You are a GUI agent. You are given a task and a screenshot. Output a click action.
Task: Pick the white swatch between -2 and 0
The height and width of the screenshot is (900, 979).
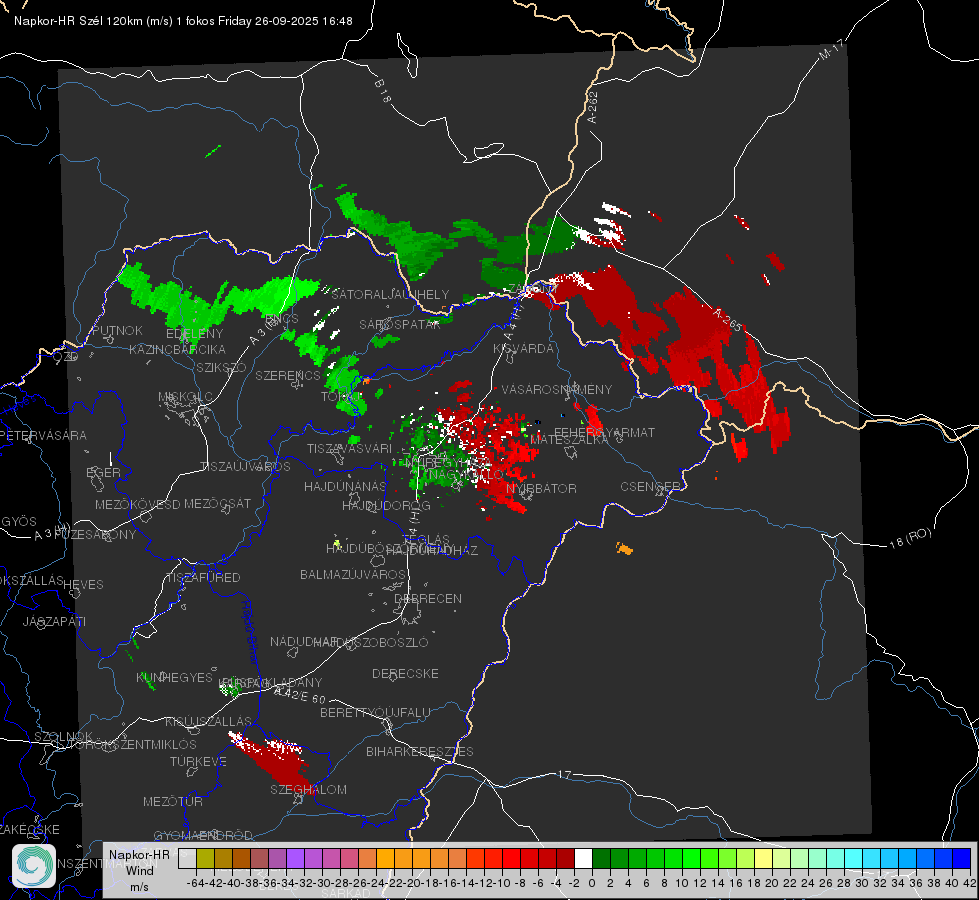click(x=583, y=858)
